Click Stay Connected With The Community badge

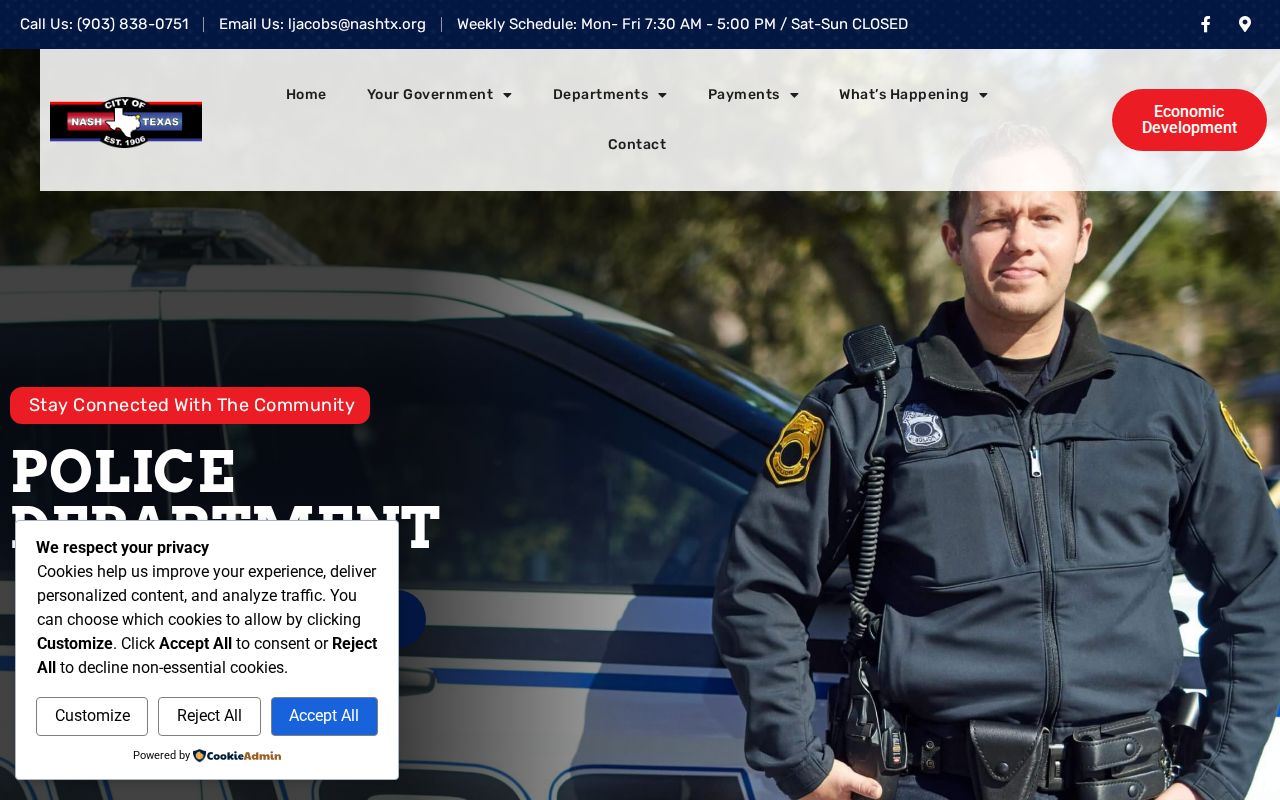[190, 405]
